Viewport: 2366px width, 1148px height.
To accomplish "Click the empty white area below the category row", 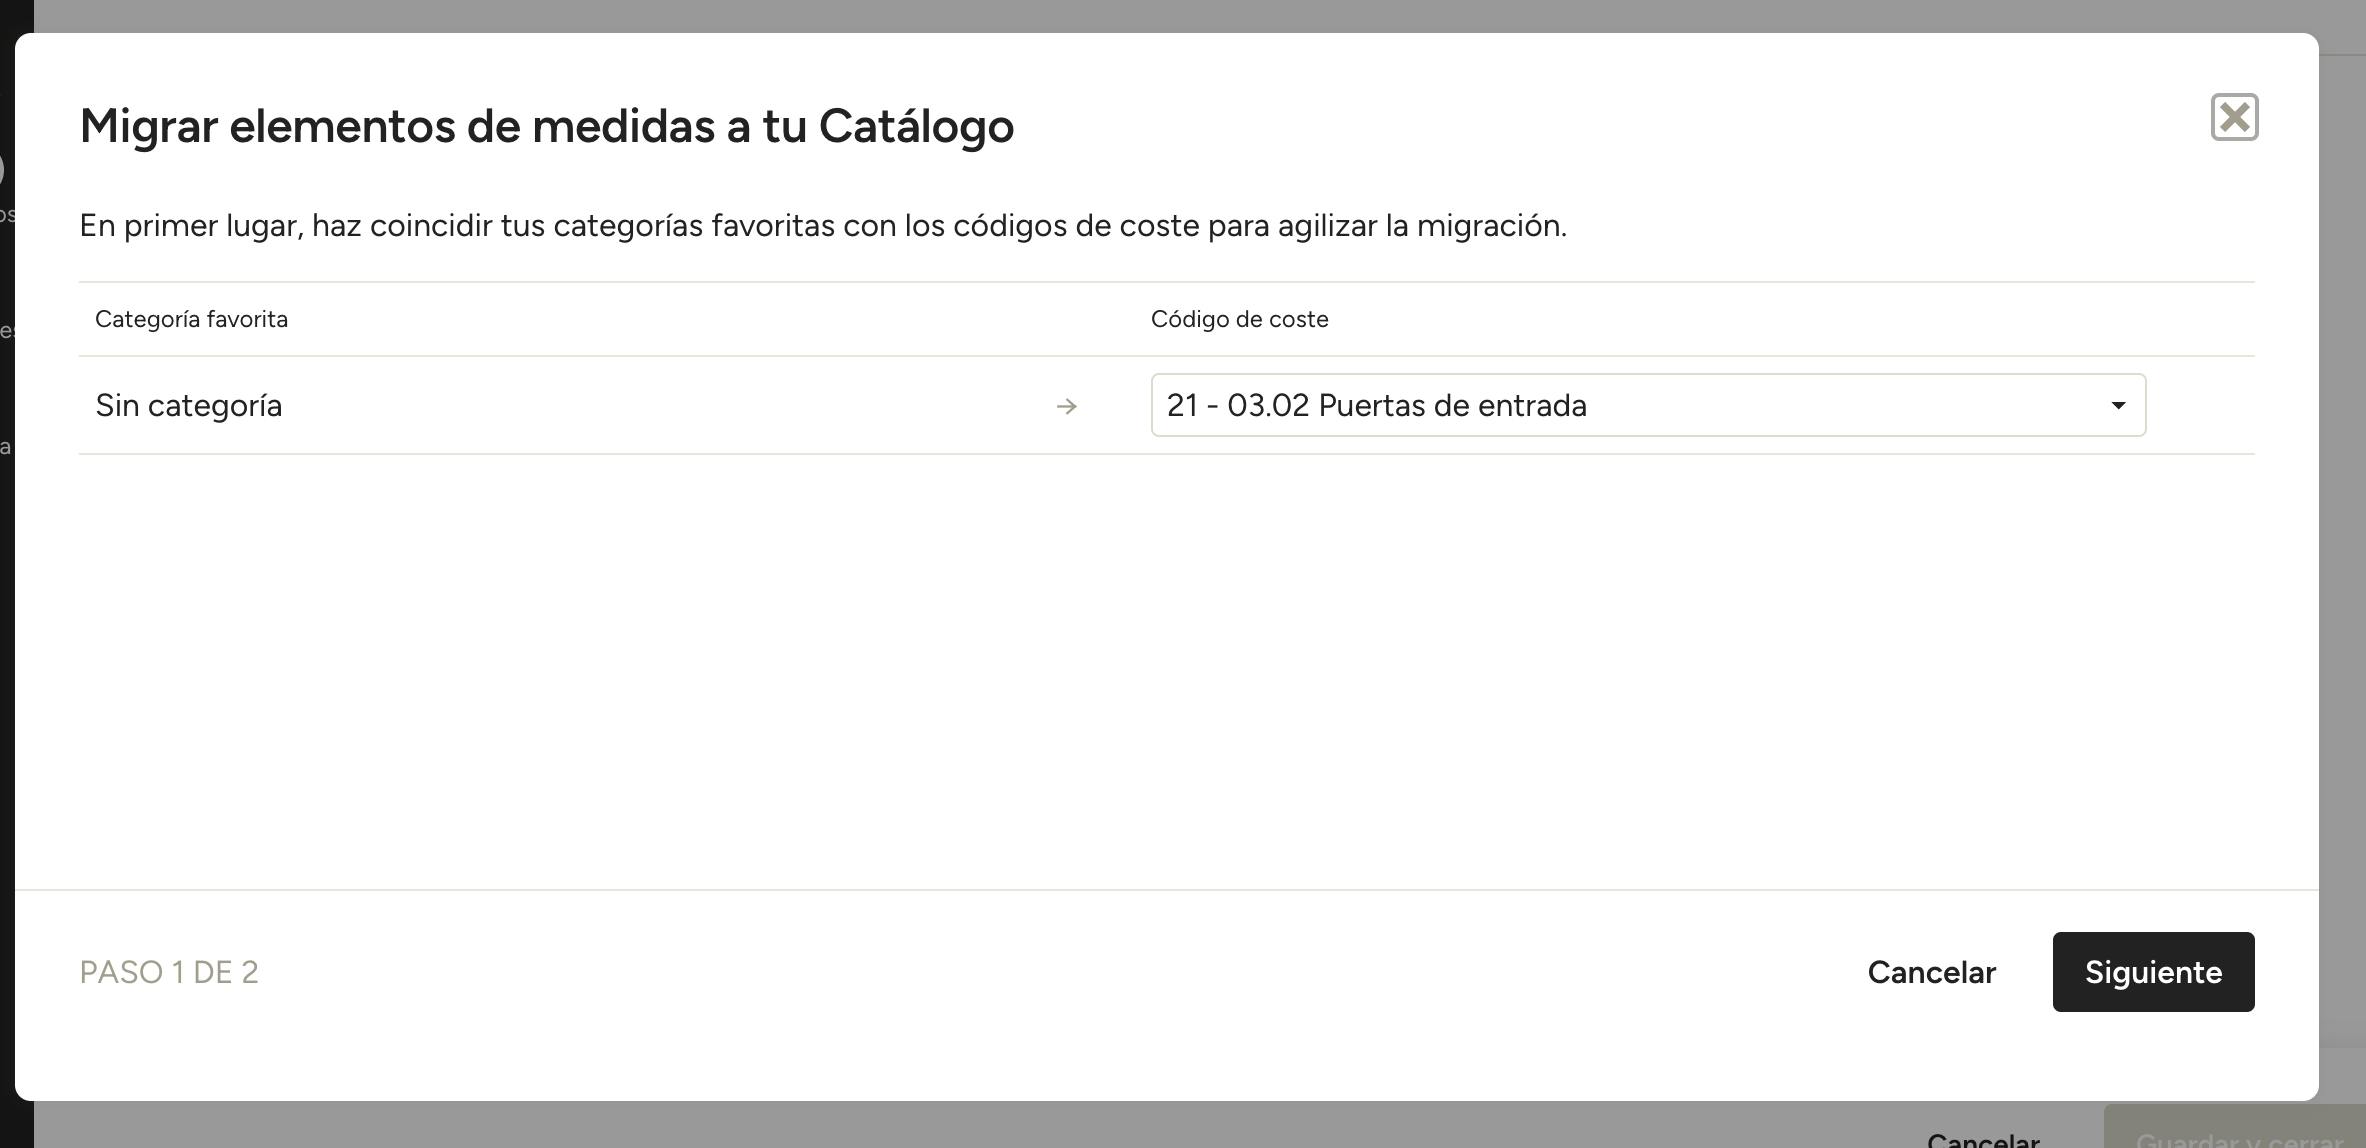I will (1166, 670).
